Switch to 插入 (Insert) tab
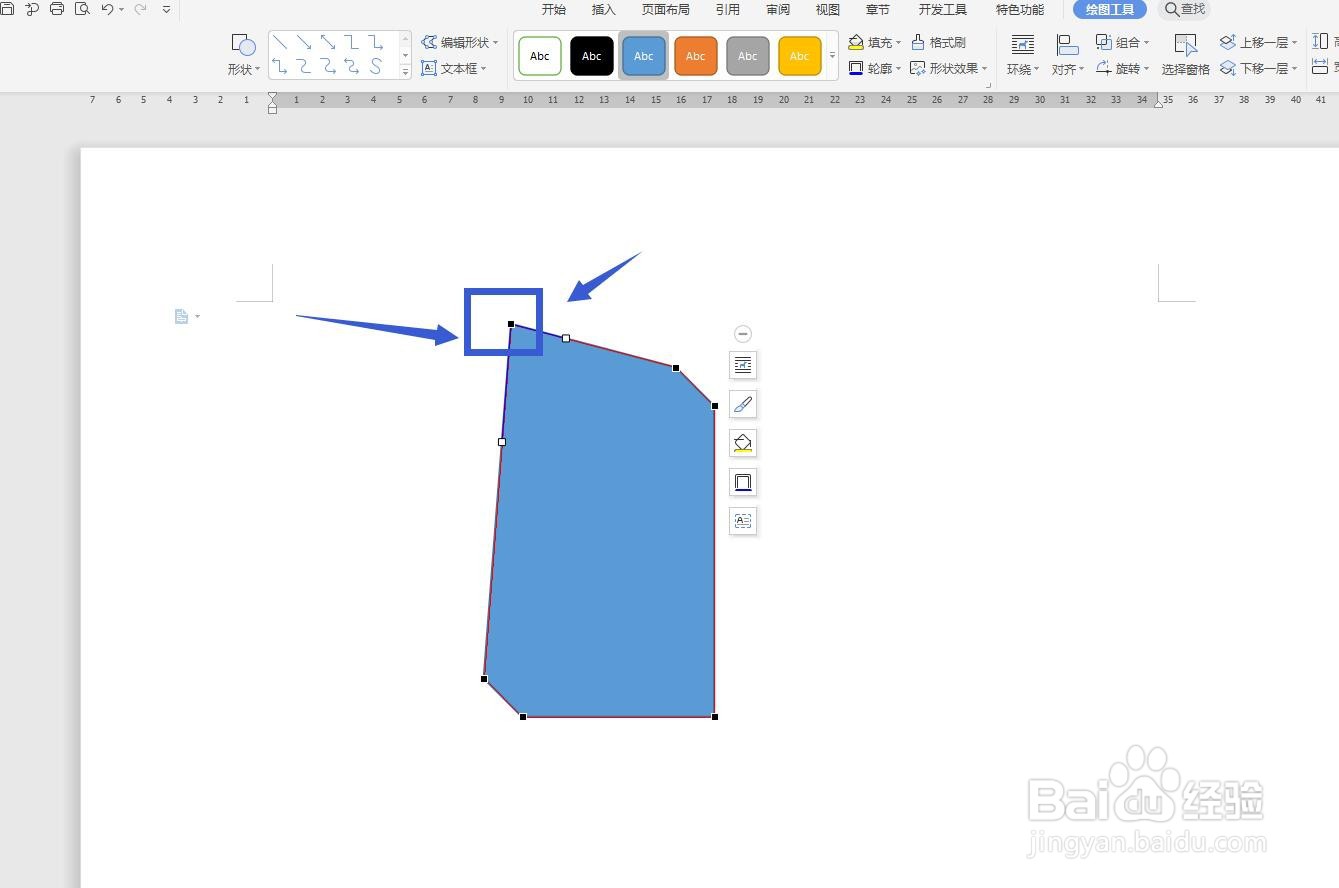The width and height of the screenshot is (1339, 888). [604, 10]
